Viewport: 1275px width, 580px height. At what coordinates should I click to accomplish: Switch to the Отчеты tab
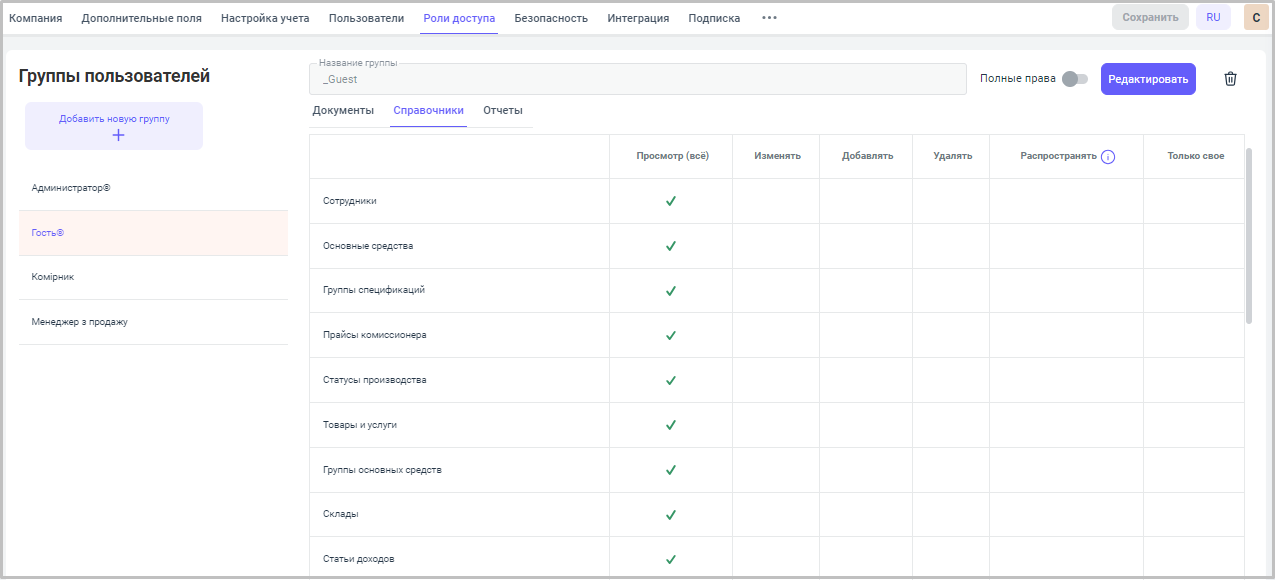502,110
